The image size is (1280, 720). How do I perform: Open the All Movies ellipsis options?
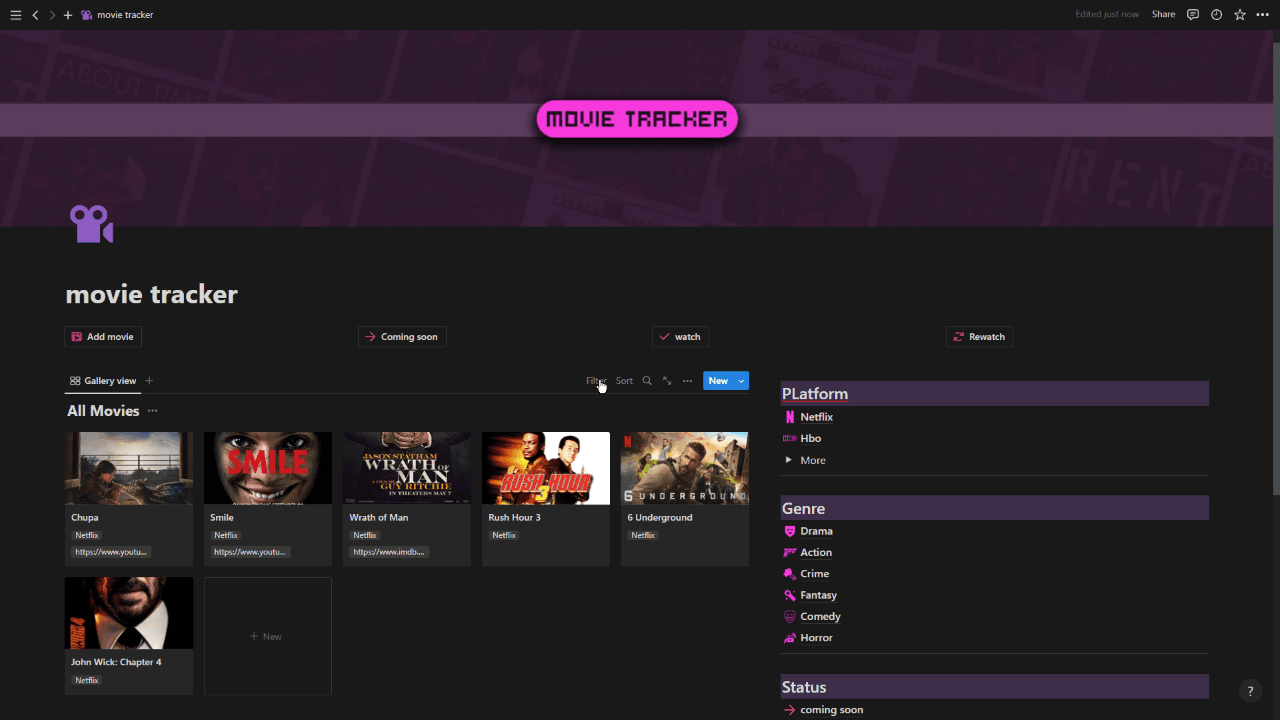point(153,411)
